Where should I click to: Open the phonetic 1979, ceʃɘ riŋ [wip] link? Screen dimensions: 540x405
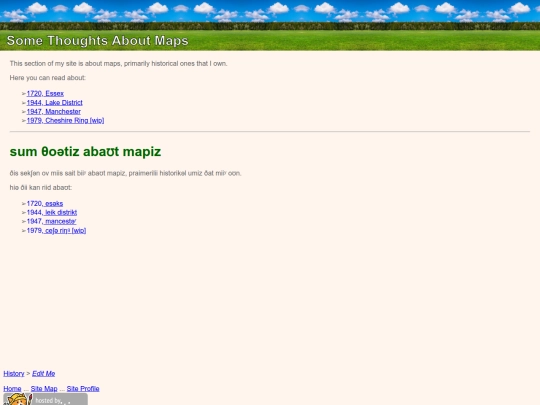56,230
